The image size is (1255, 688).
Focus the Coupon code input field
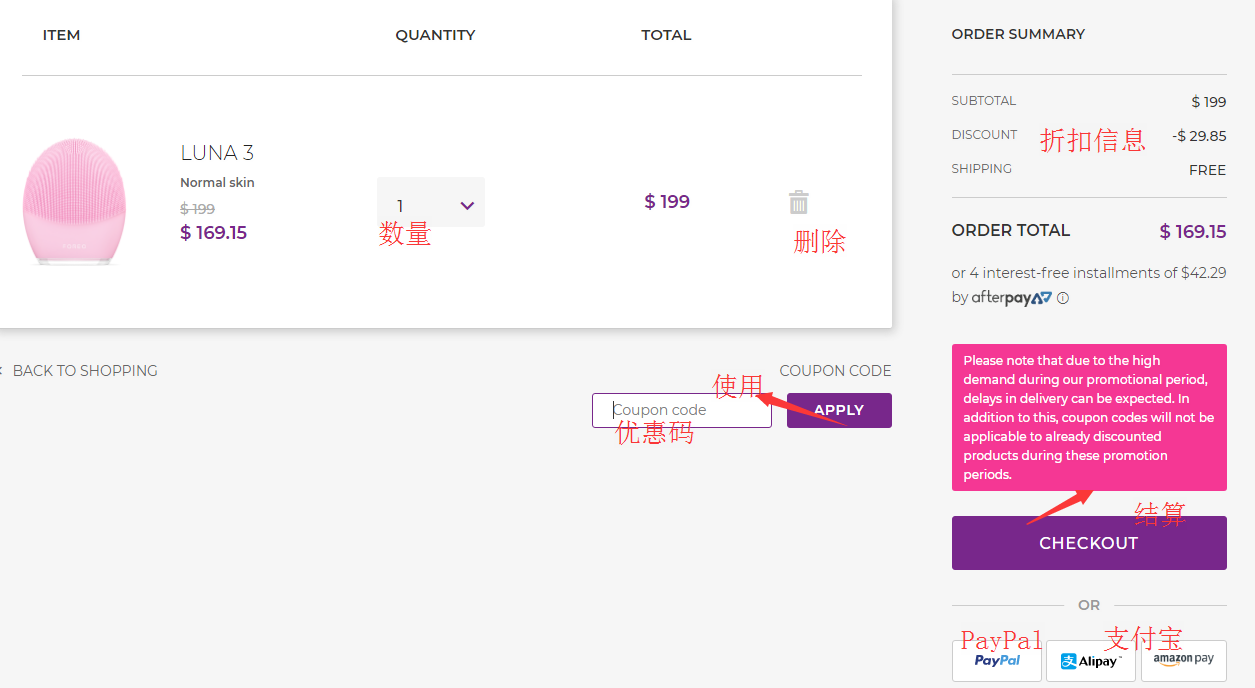coord(681,410)
